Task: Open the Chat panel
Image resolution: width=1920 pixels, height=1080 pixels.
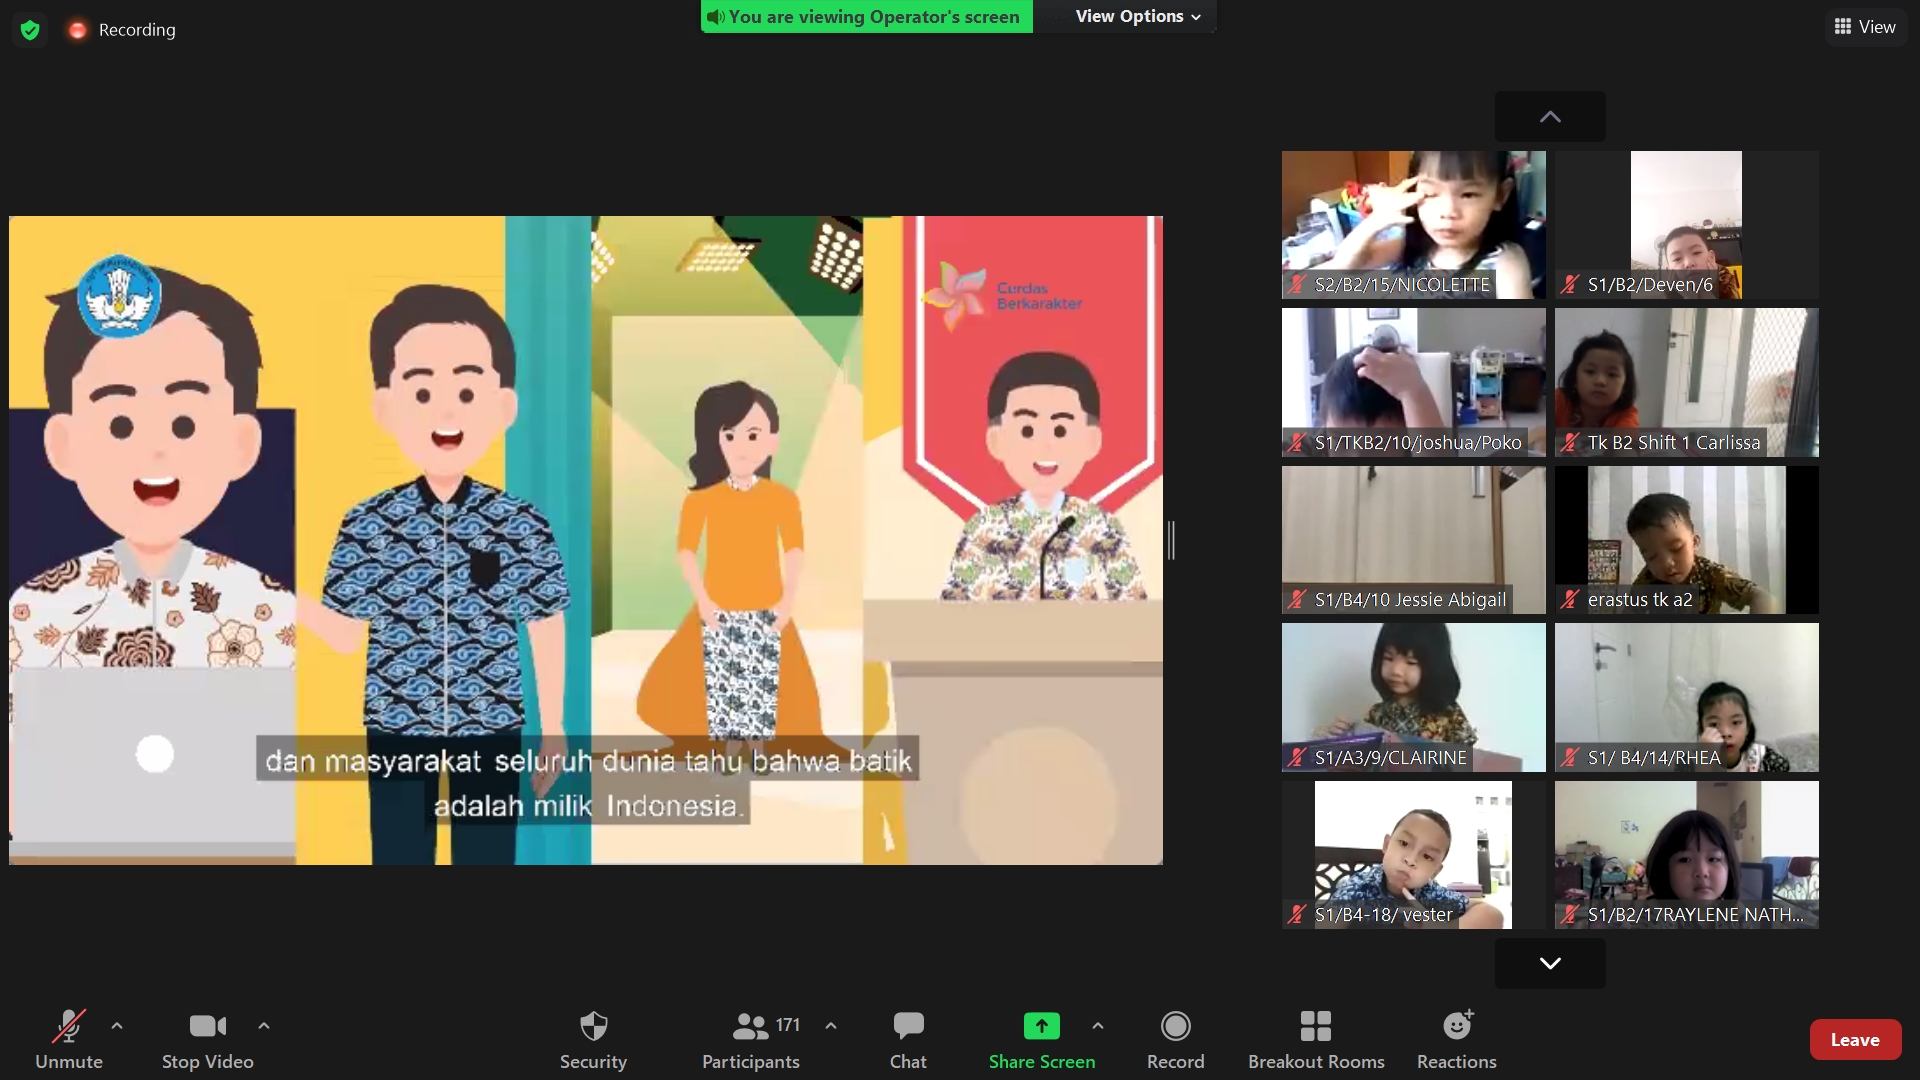Action: pos(908,1039)
